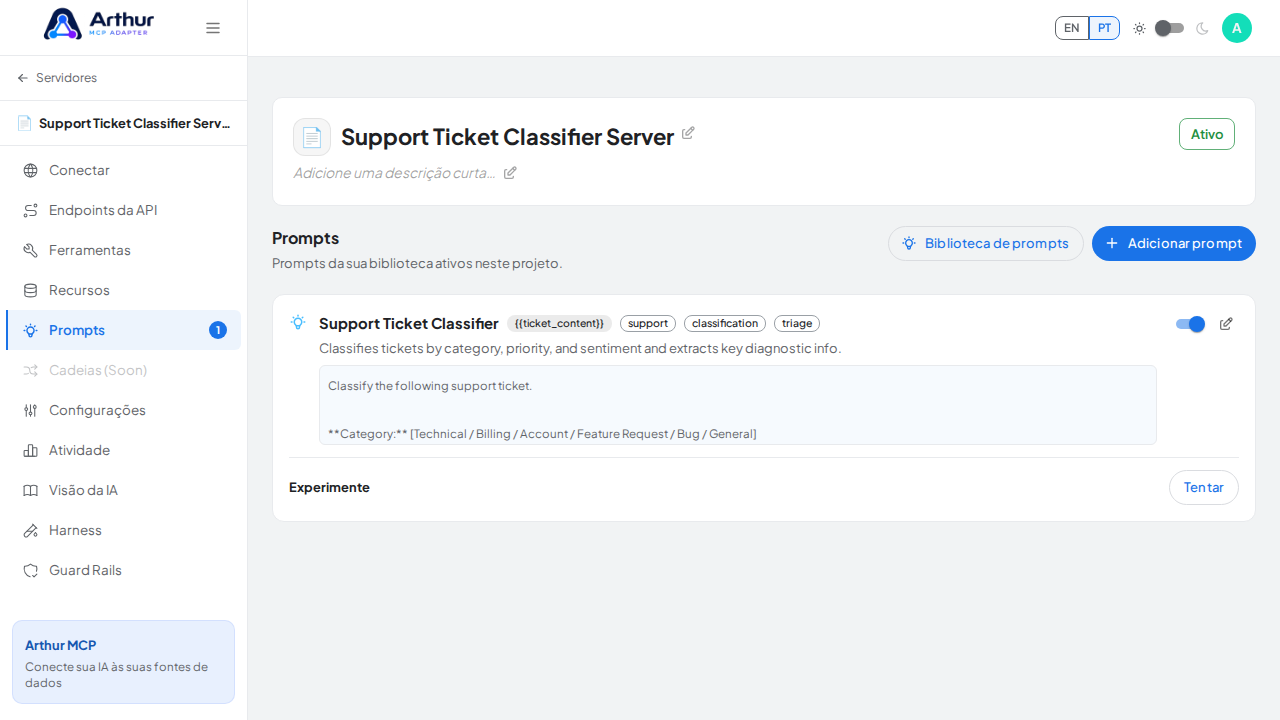
Task: Edit the Support Ticket Classifier prompt
Action: click(x=1226, y=324)
